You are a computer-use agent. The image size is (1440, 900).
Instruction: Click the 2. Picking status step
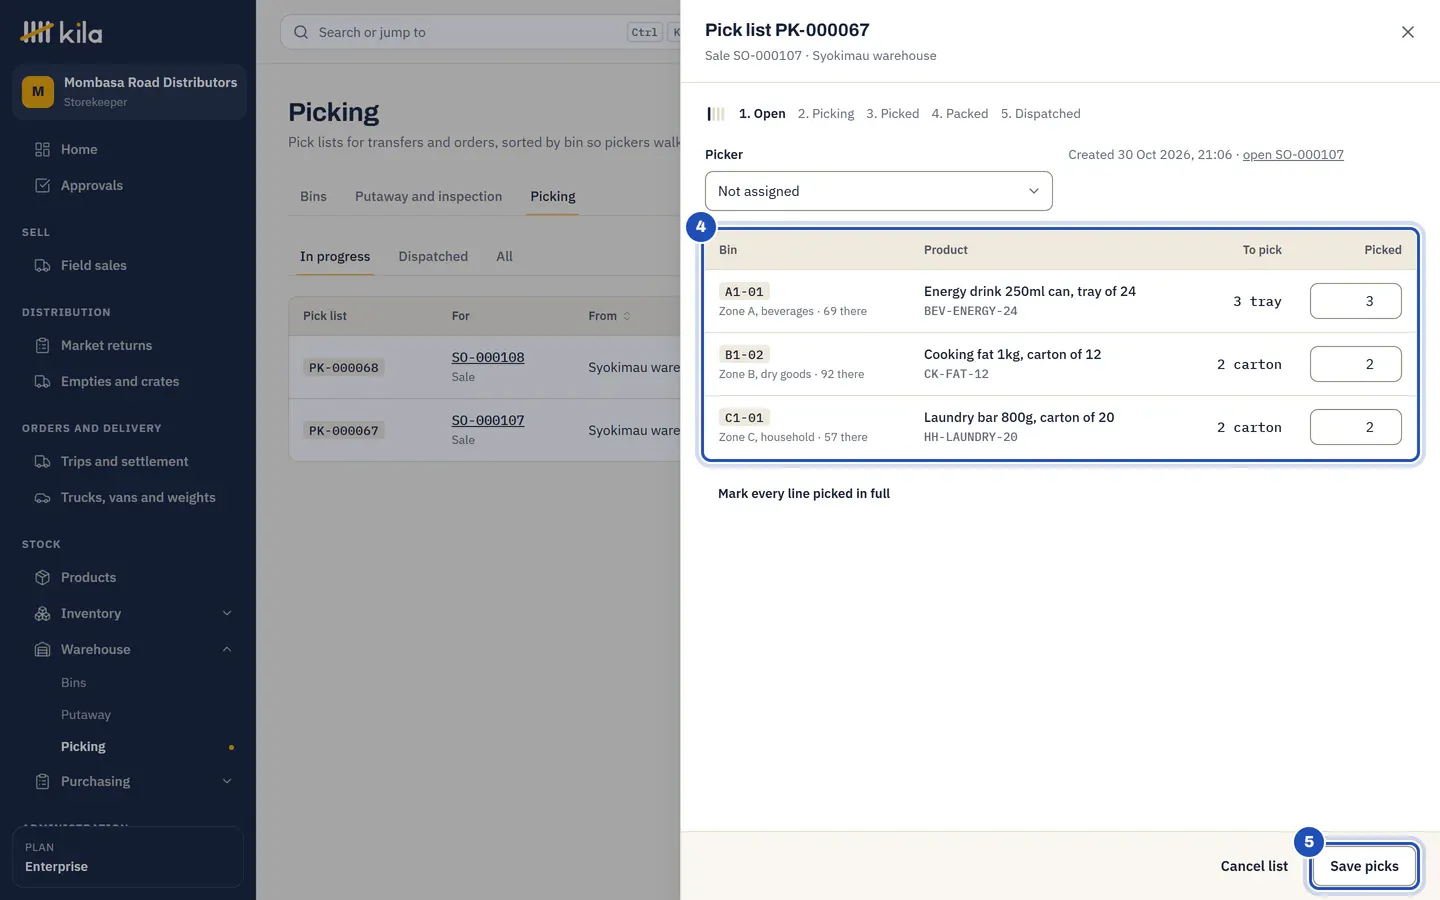click(826, 114)
